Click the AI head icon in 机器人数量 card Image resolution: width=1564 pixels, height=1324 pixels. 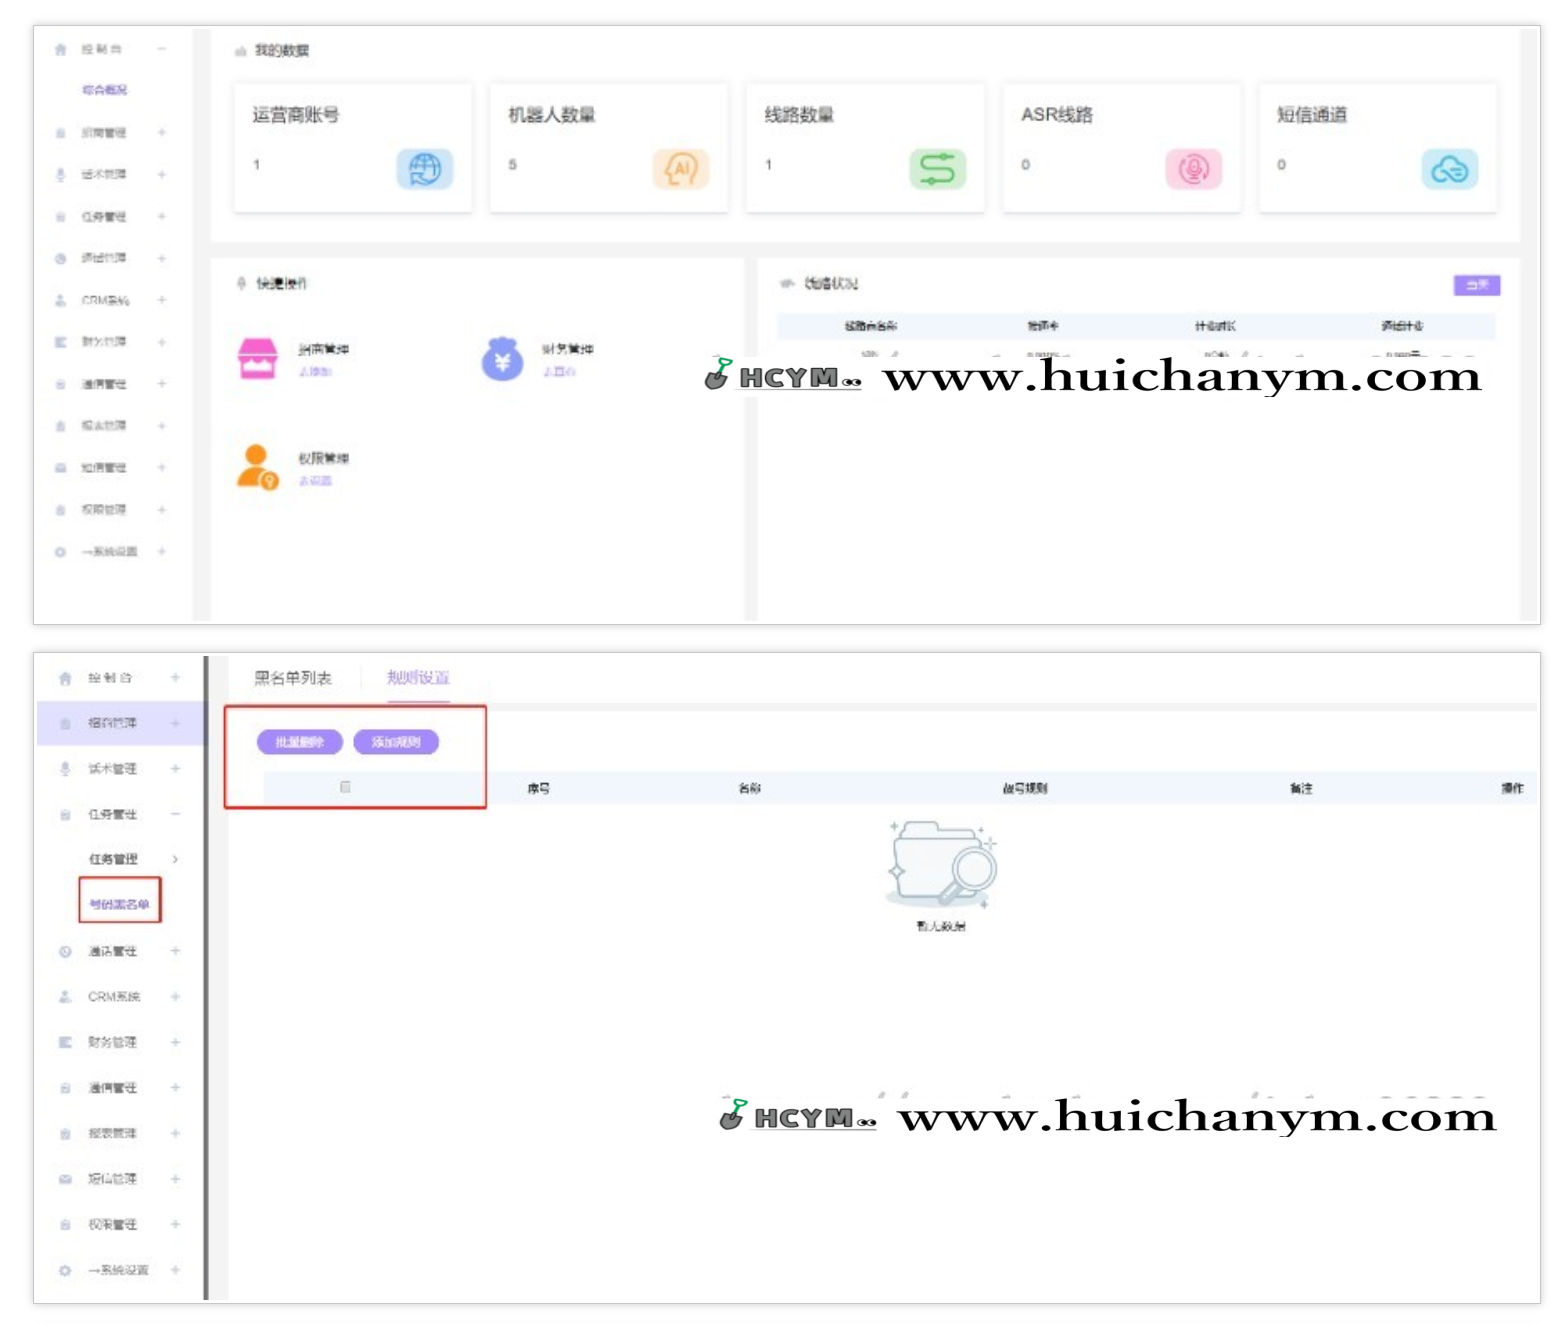click(x=680, y=169)
